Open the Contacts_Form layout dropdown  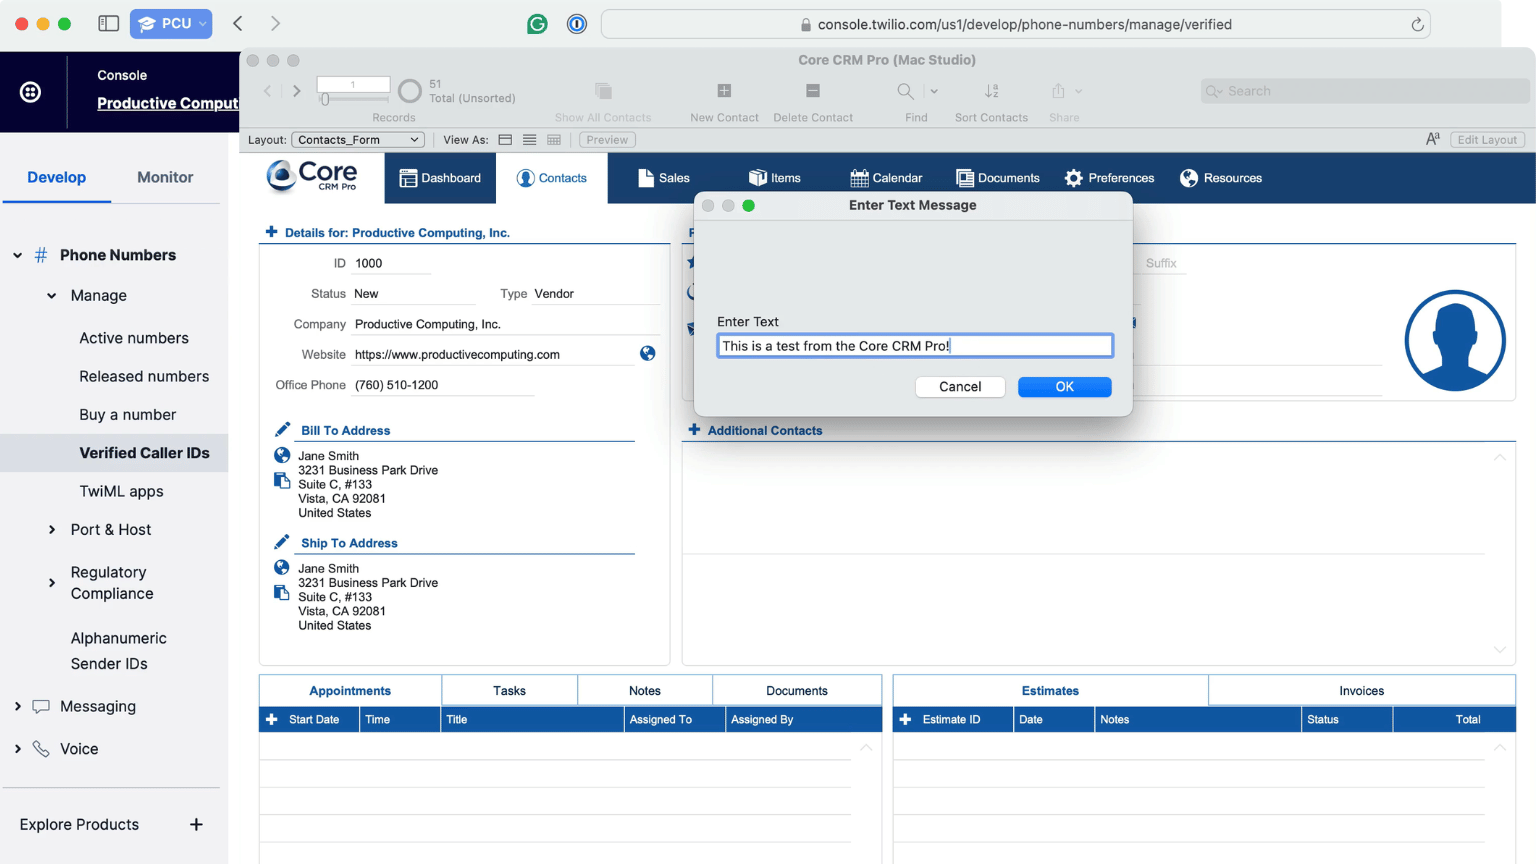358,140
